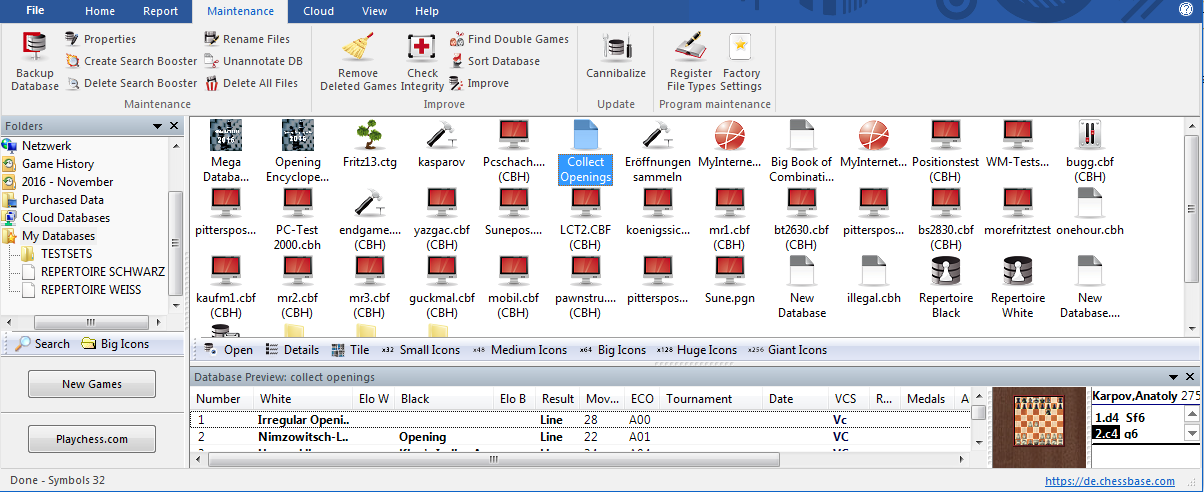Click the Backup Database icon
The image size is (1204, 492).
point(35,61)
